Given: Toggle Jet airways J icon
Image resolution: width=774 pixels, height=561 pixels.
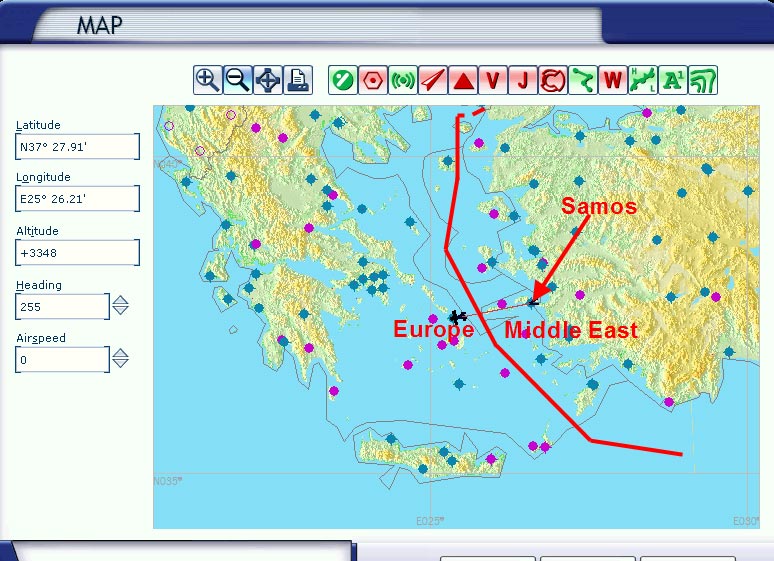Looking at the screenshot, I should tap(523, 80).
